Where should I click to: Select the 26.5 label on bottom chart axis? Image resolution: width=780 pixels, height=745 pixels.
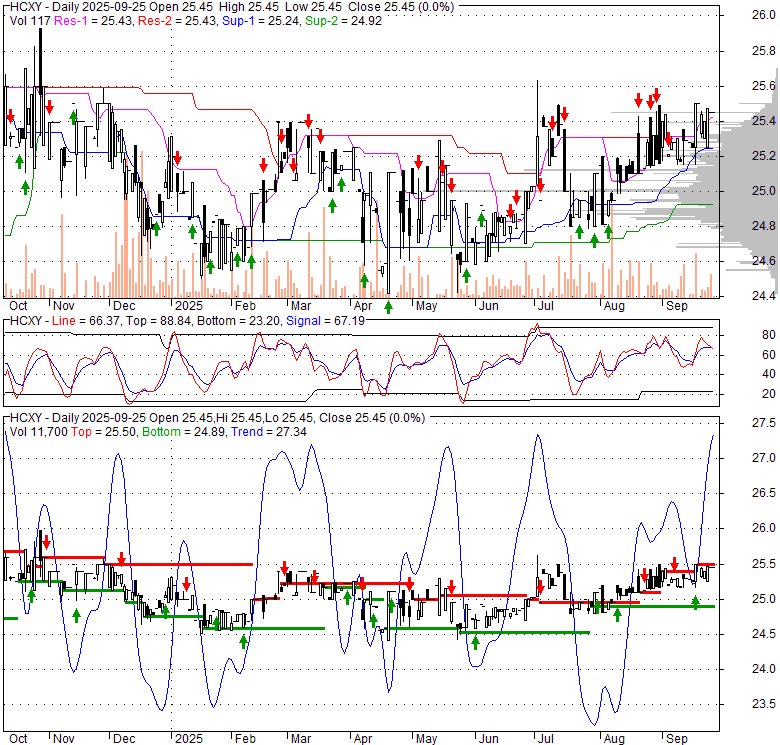coord(764,493)
